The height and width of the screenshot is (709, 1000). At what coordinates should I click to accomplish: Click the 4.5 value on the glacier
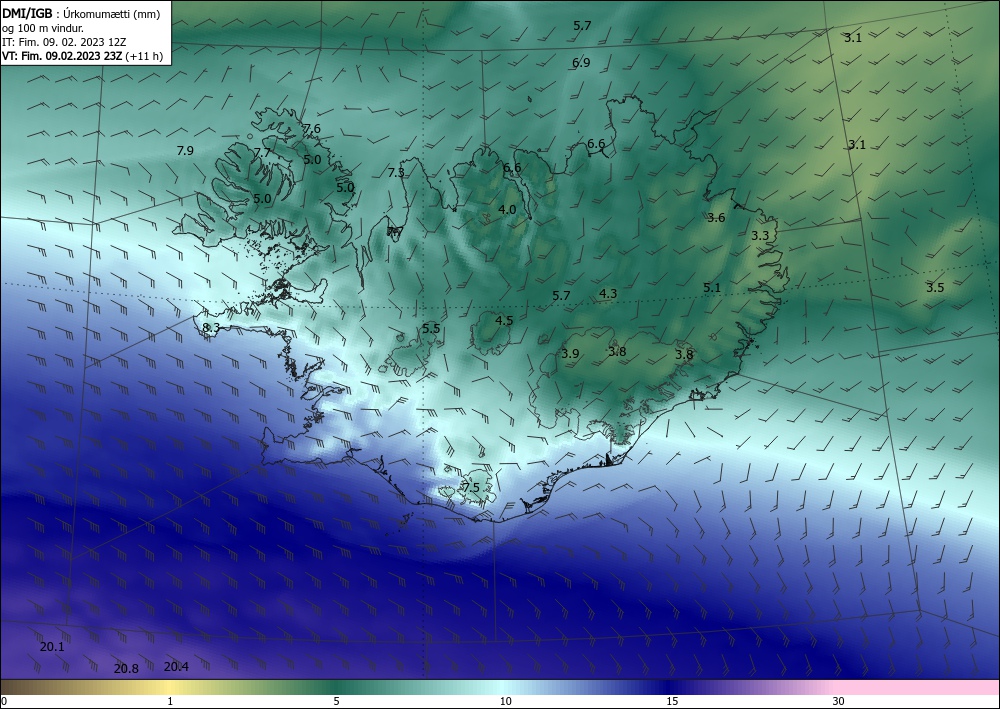click(x=504, y=320)
